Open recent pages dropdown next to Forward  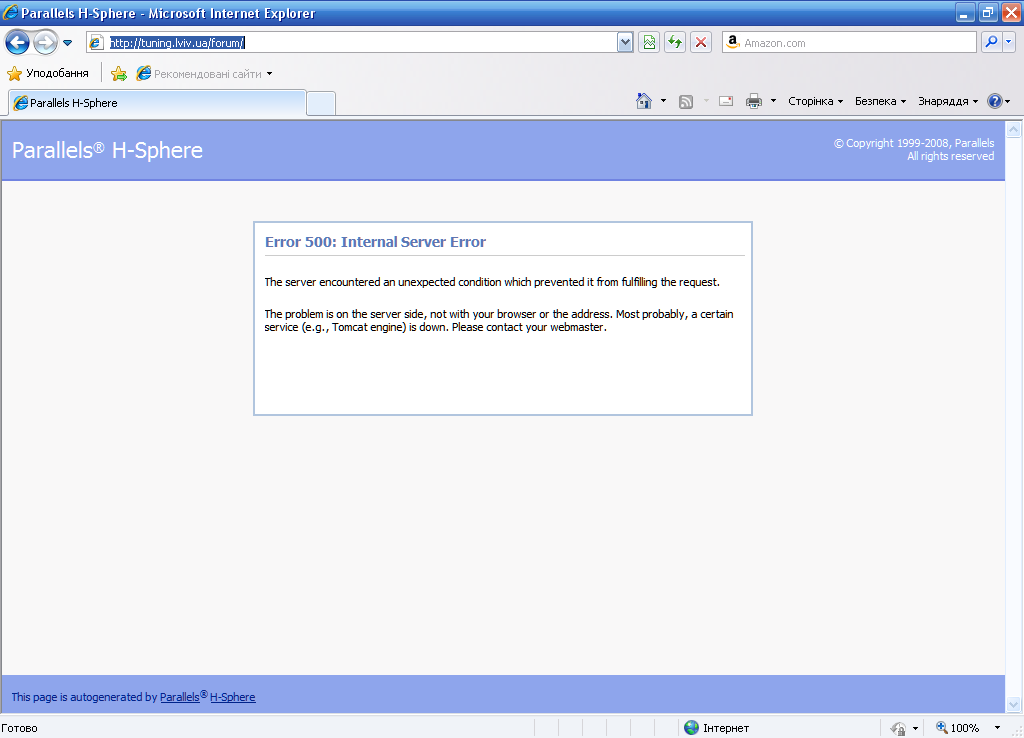coord(67,43)
